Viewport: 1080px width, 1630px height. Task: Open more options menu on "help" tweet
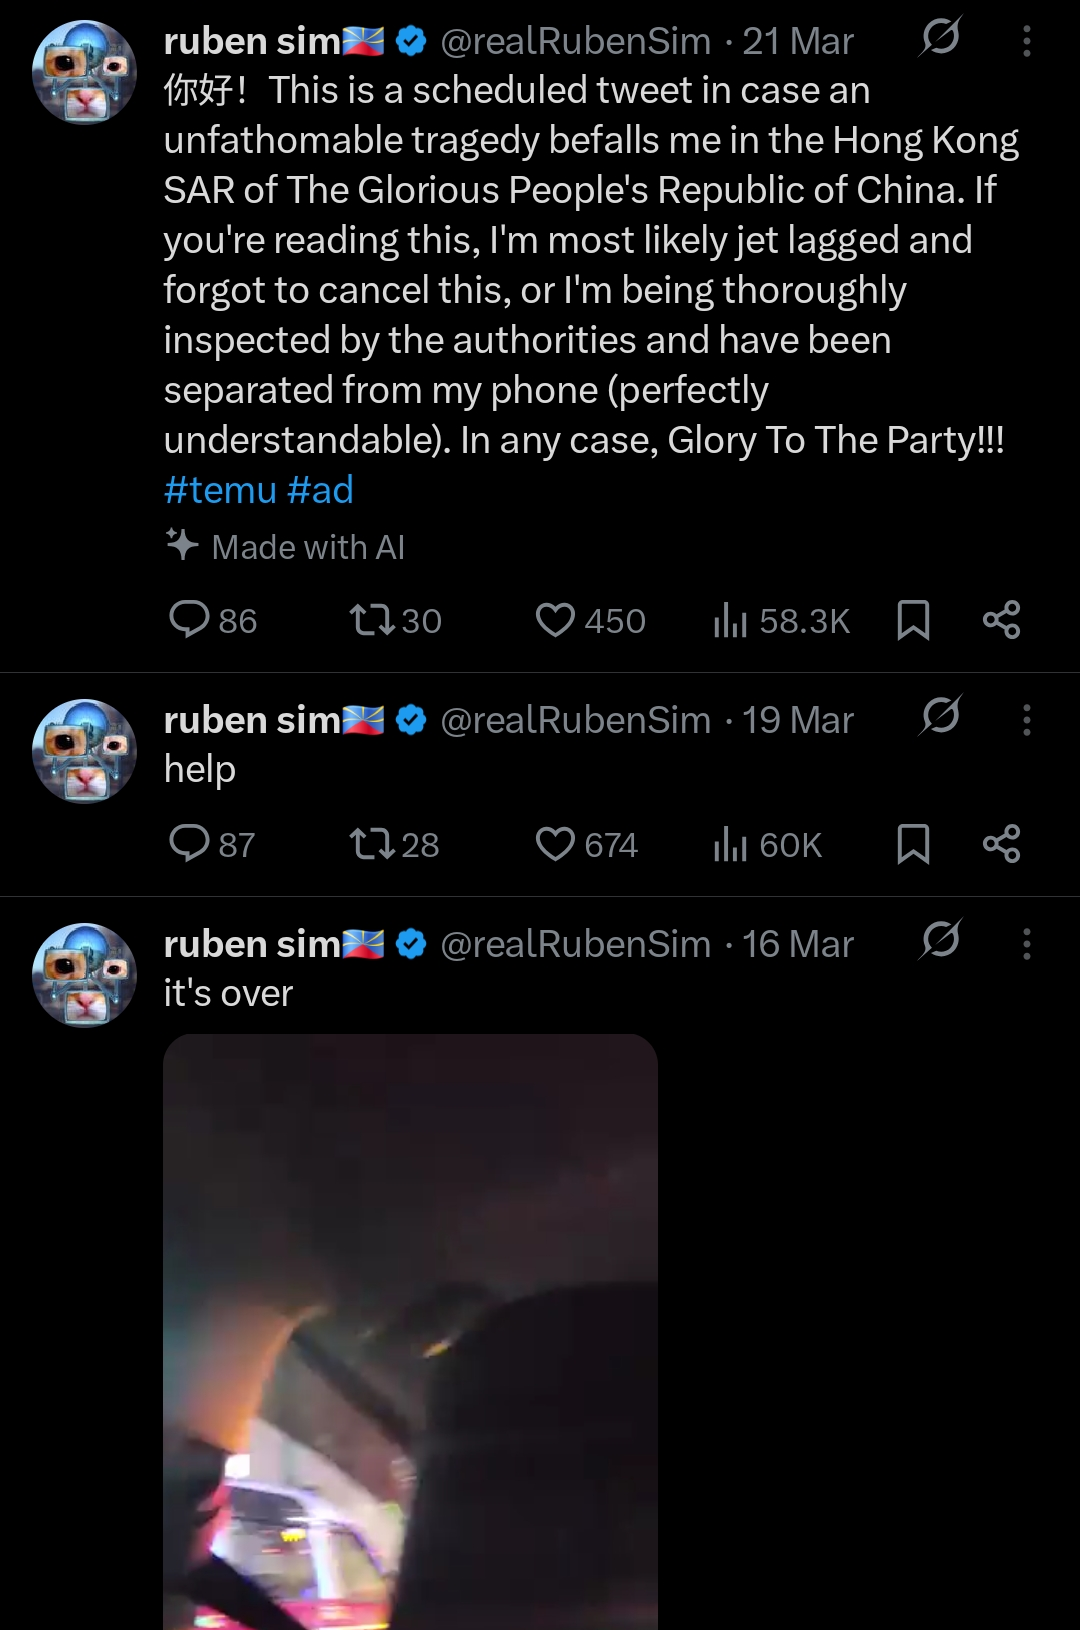tap(1026, 720)
